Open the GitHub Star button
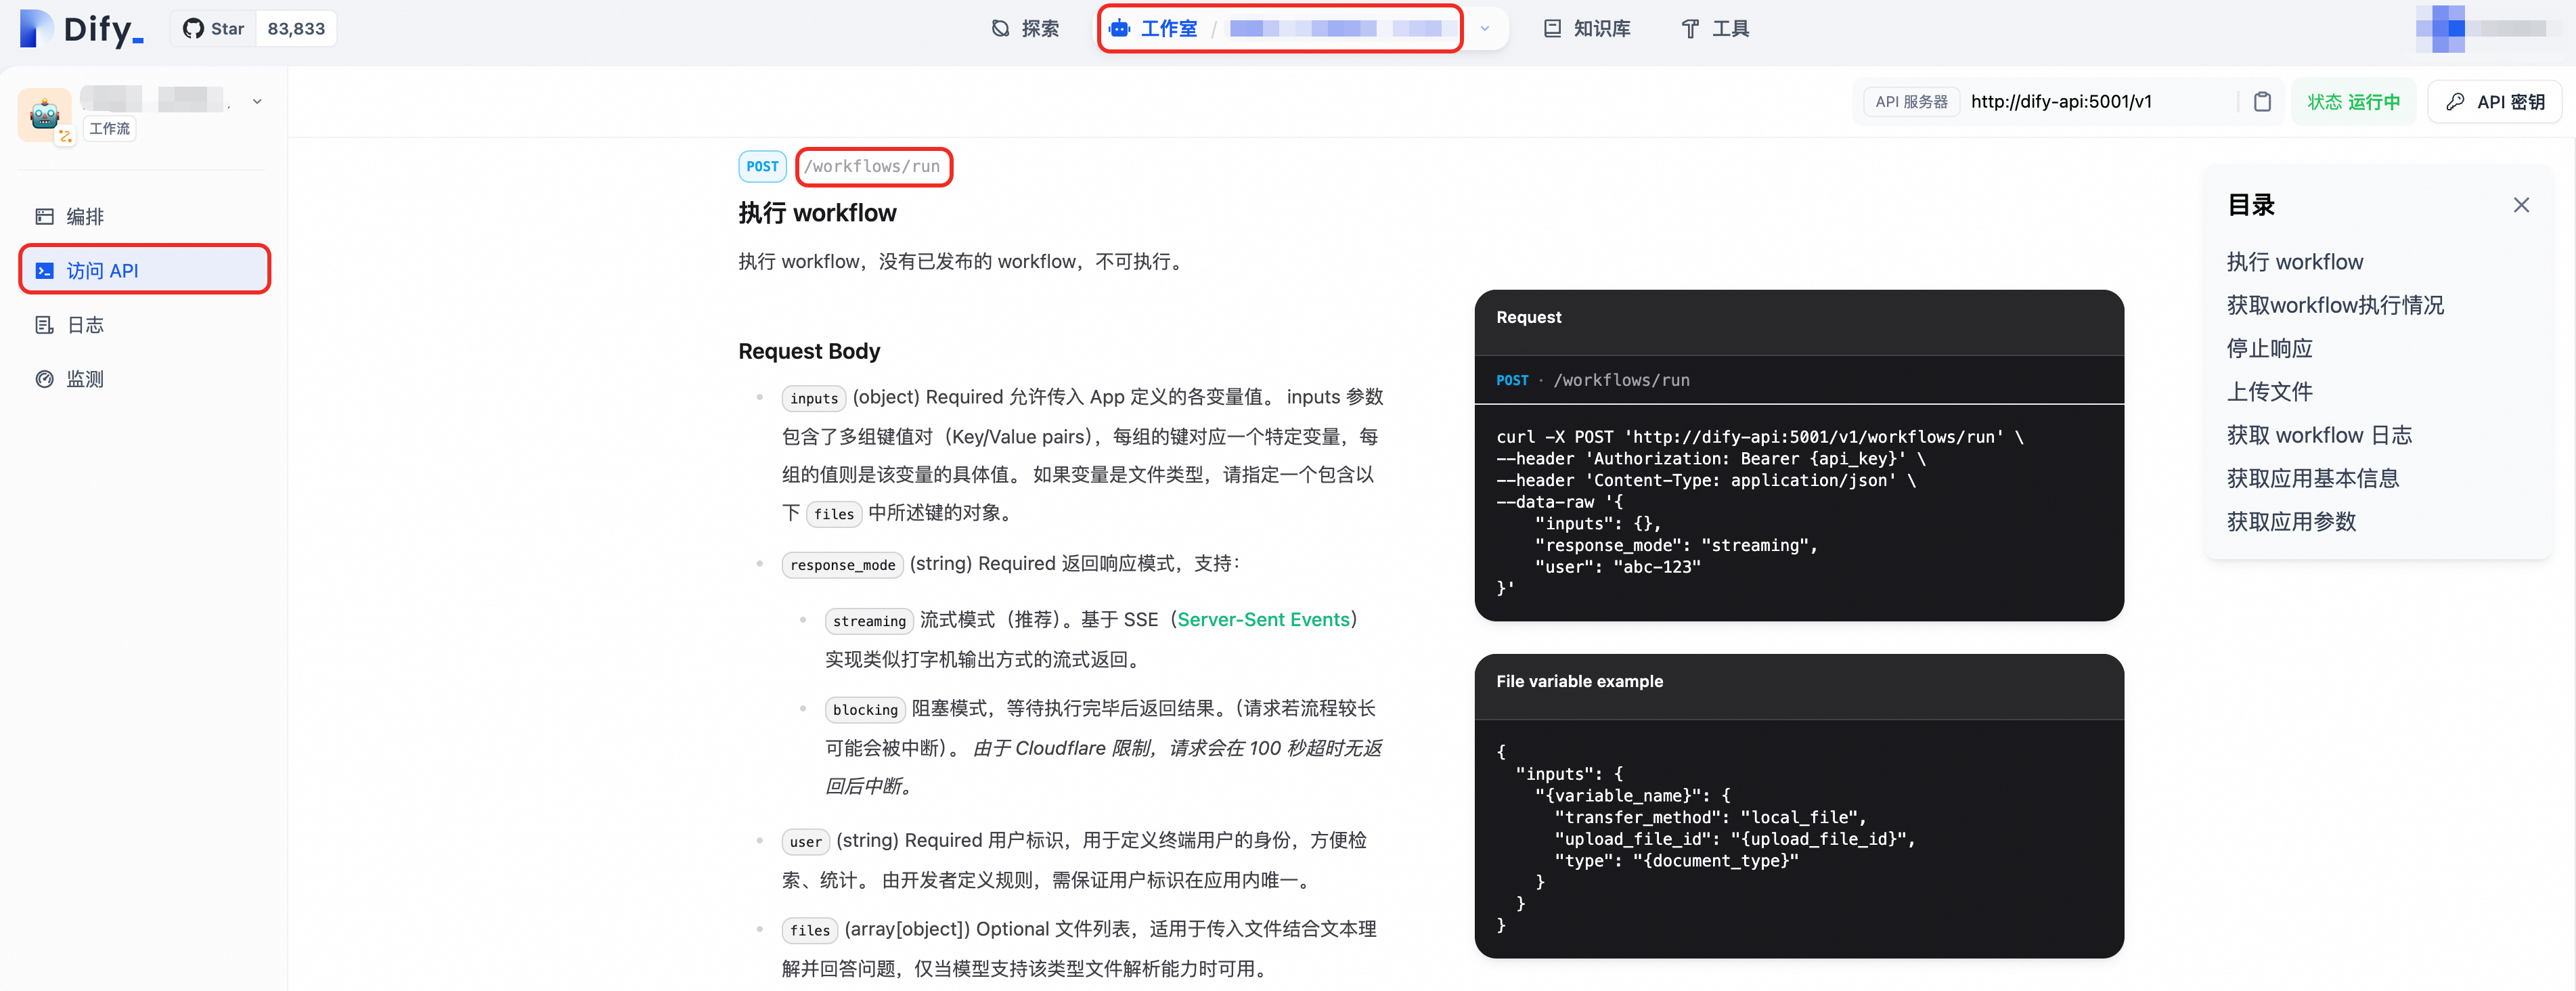The height and width of the screenshot is (991, 2576). pyautogui.click(x=214, y=29)
